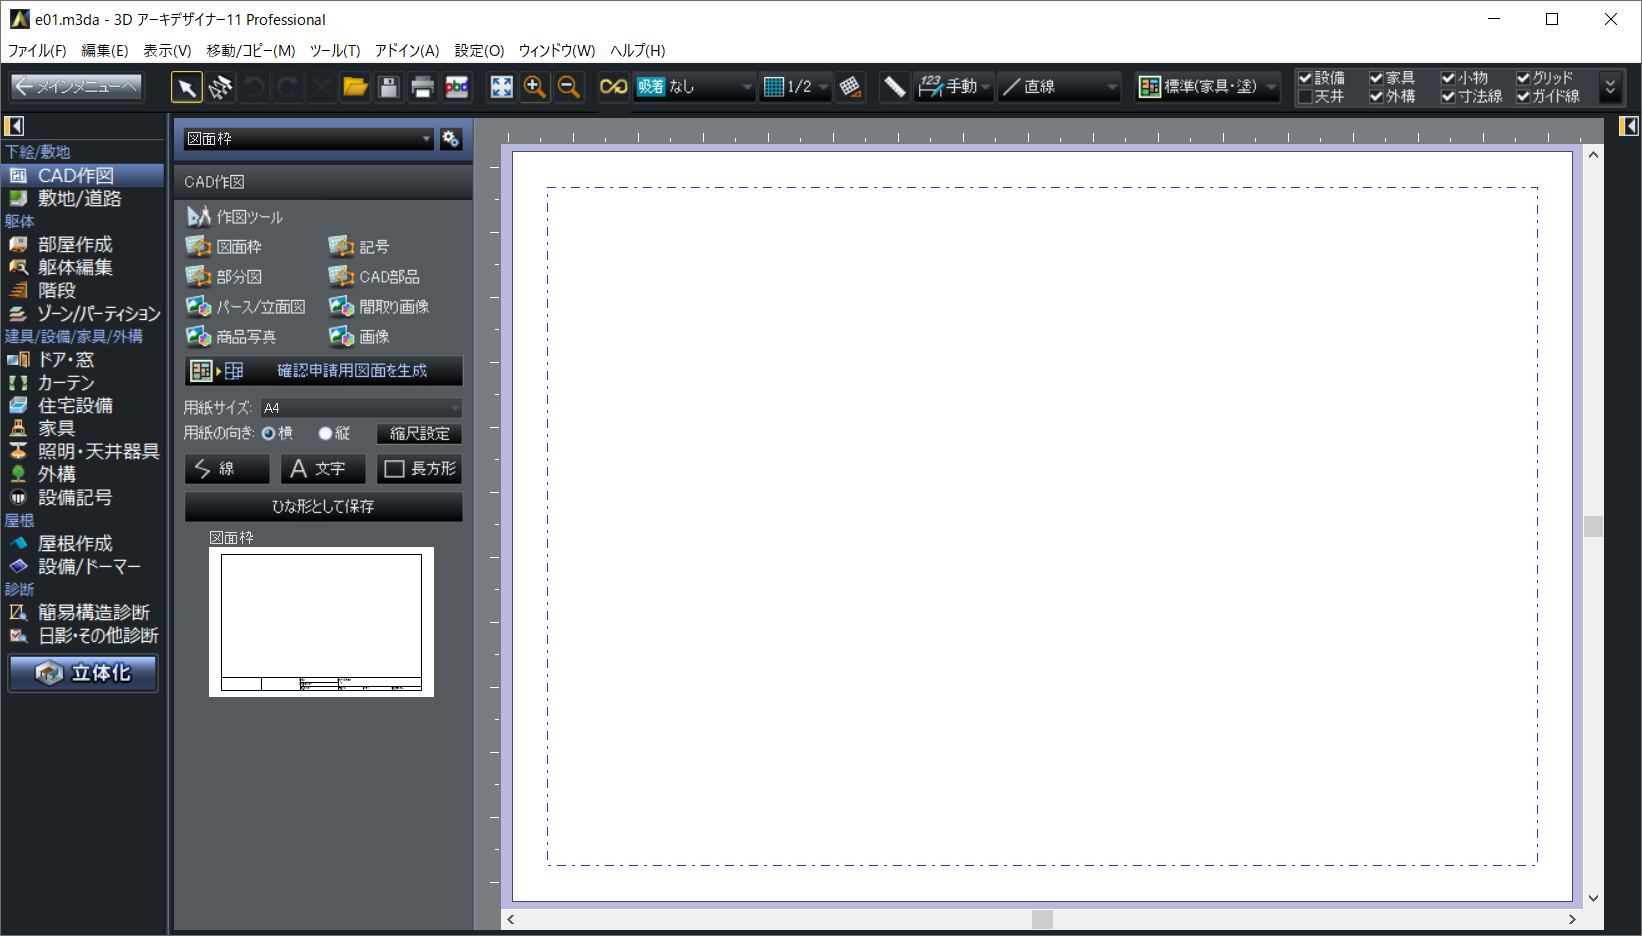1642x936 pixels.
Task: Open the 用紙サイズ A4 dropdown
Action: (x=360, y=408)
